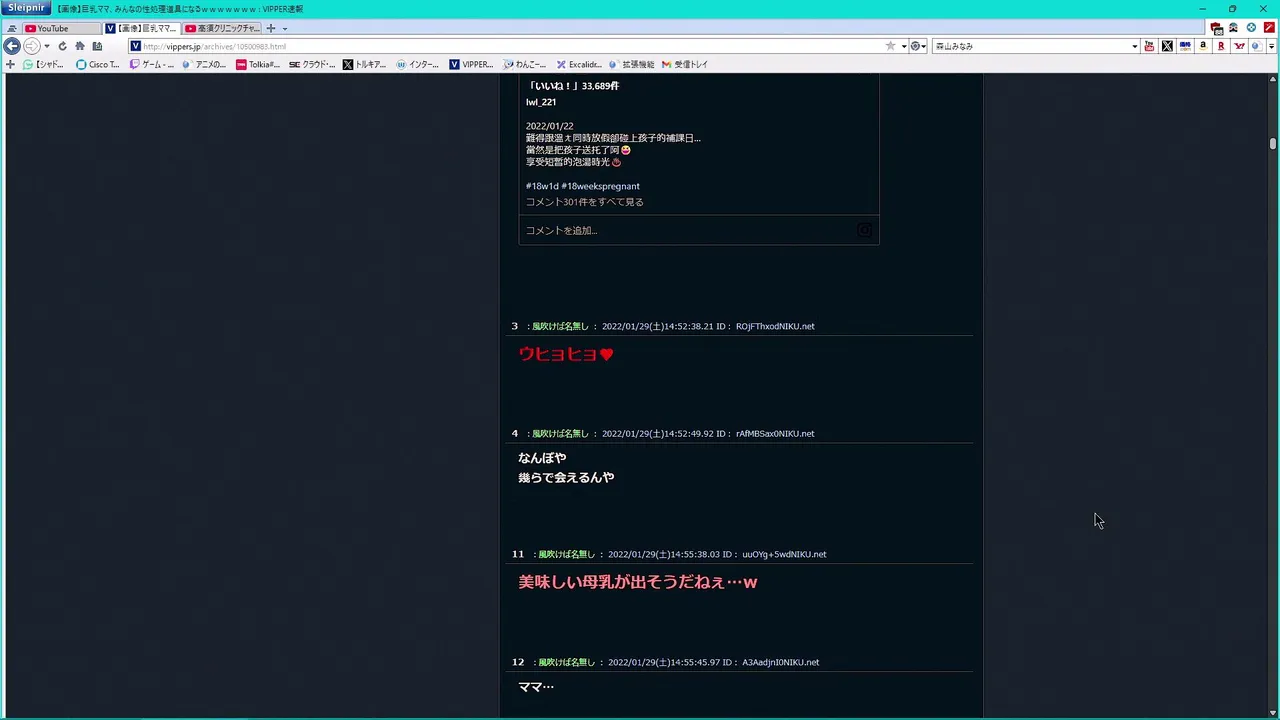The height and width of the screenshot is (720, 1280).
Task: Open the 拡張機能 bookmark
Action: click(632, 64)
